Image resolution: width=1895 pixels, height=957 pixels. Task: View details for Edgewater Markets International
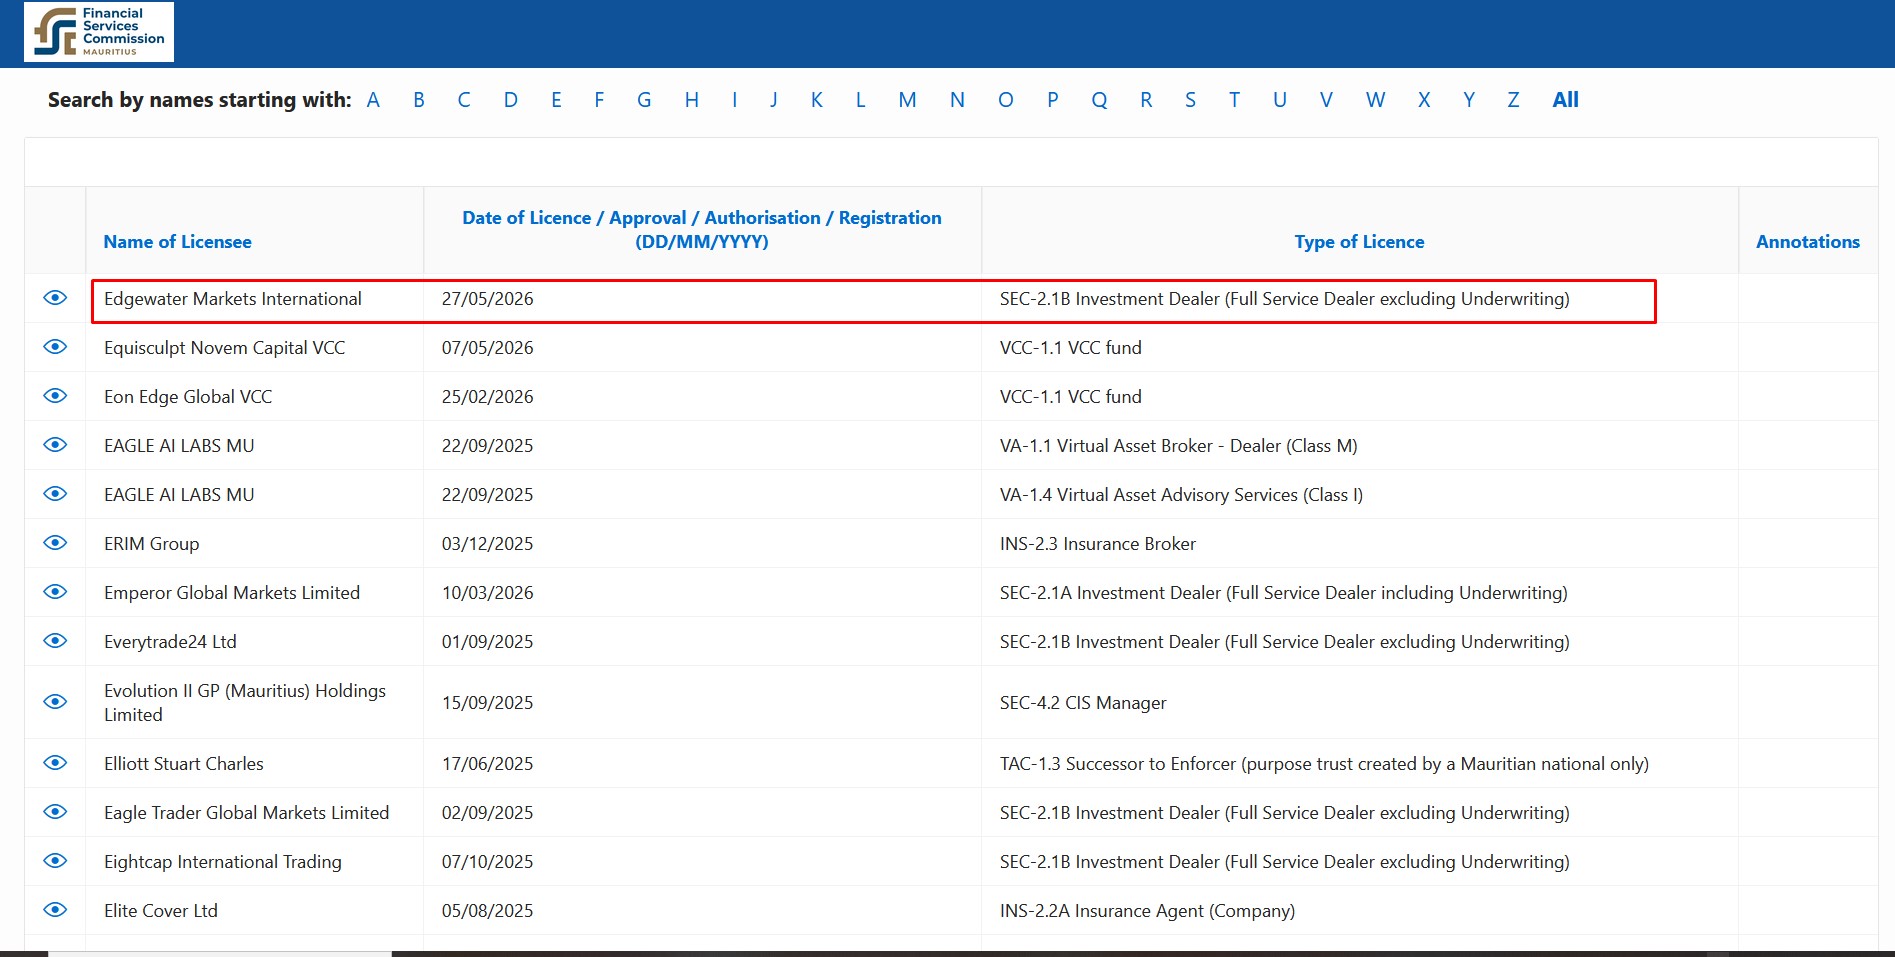pyautogui.click(x=55, y=298)
